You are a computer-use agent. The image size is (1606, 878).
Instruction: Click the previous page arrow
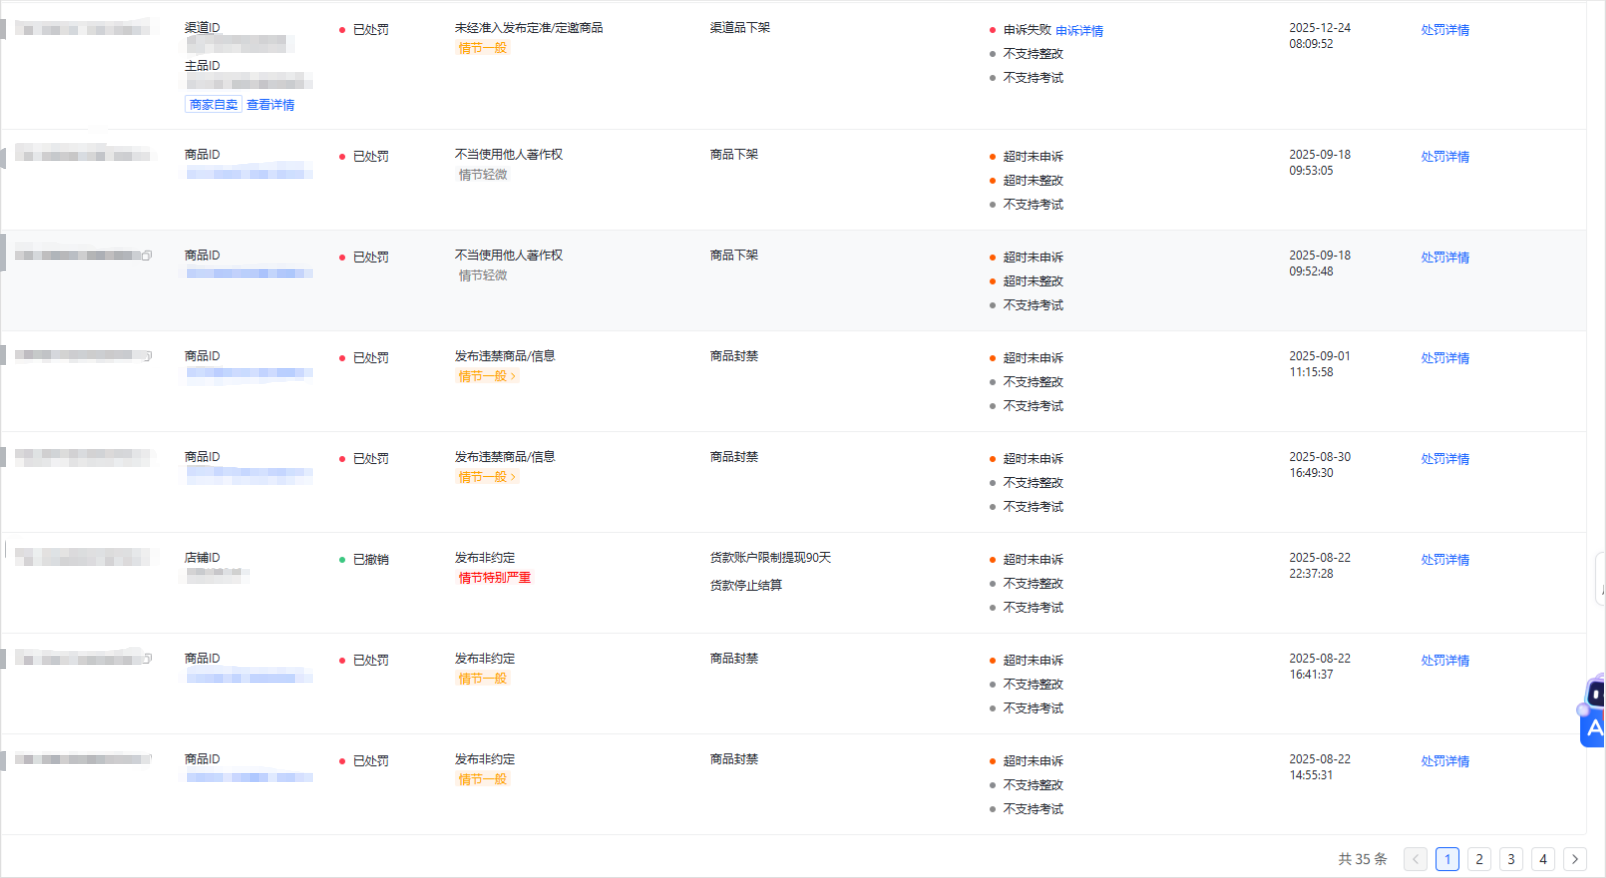[1415, 859]
